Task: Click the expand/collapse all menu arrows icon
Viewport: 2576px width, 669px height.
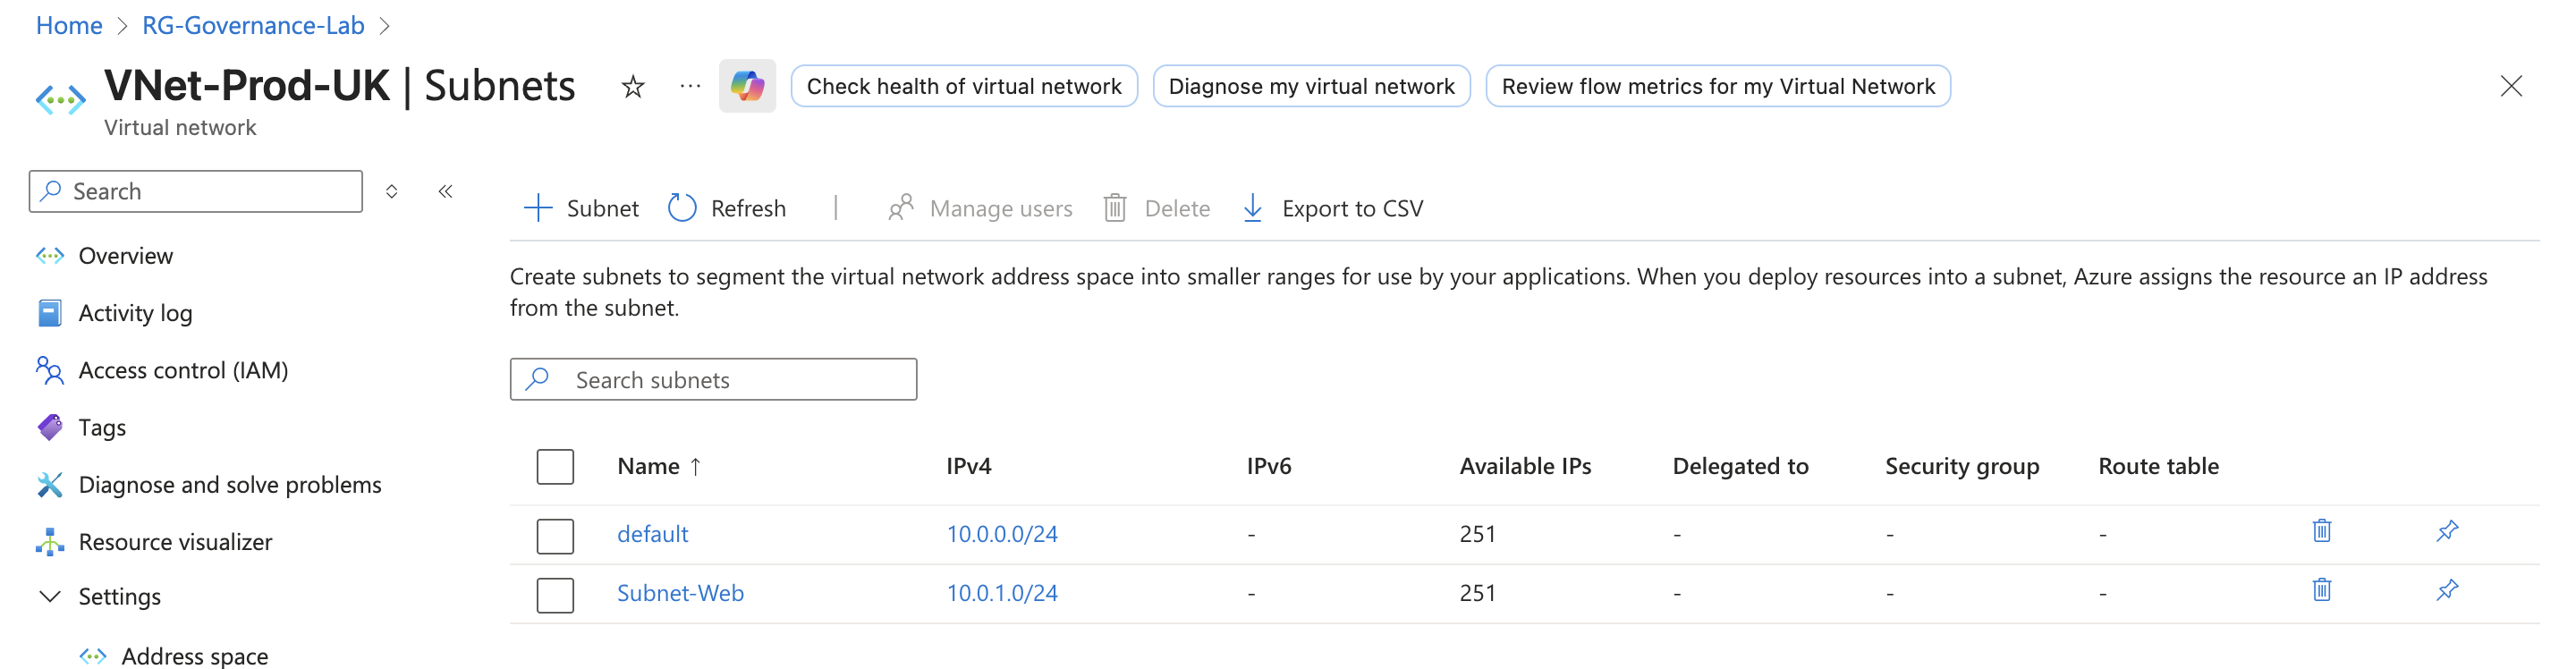Action: click(392, 191)
